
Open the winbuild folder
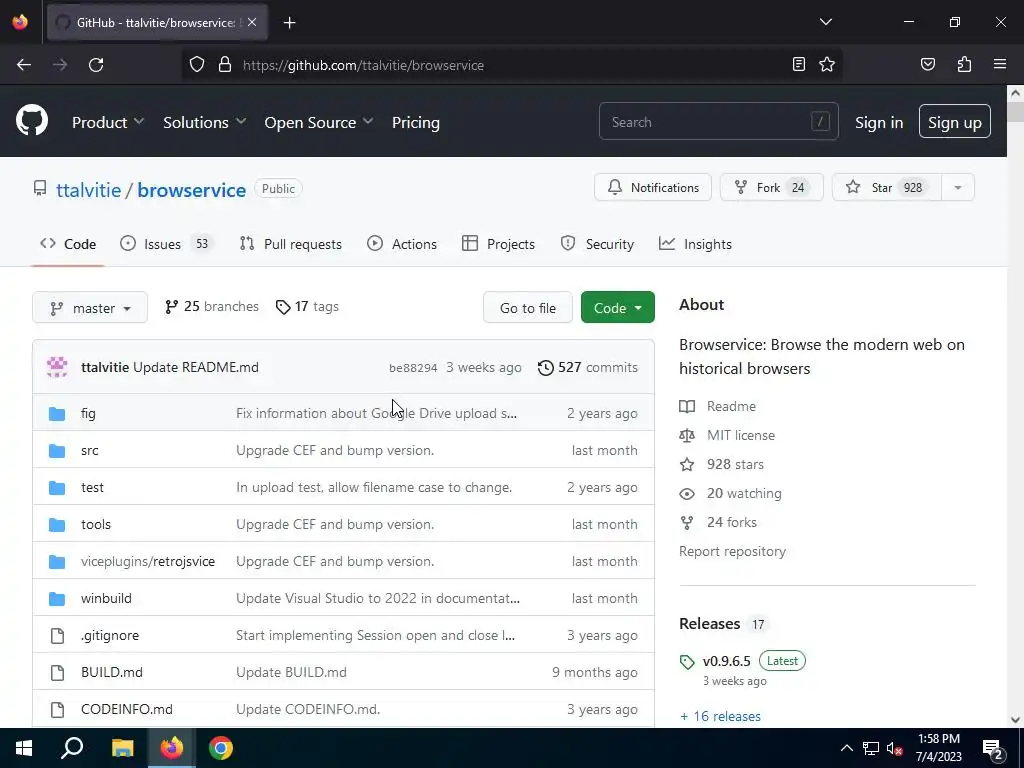coord(106,598)
